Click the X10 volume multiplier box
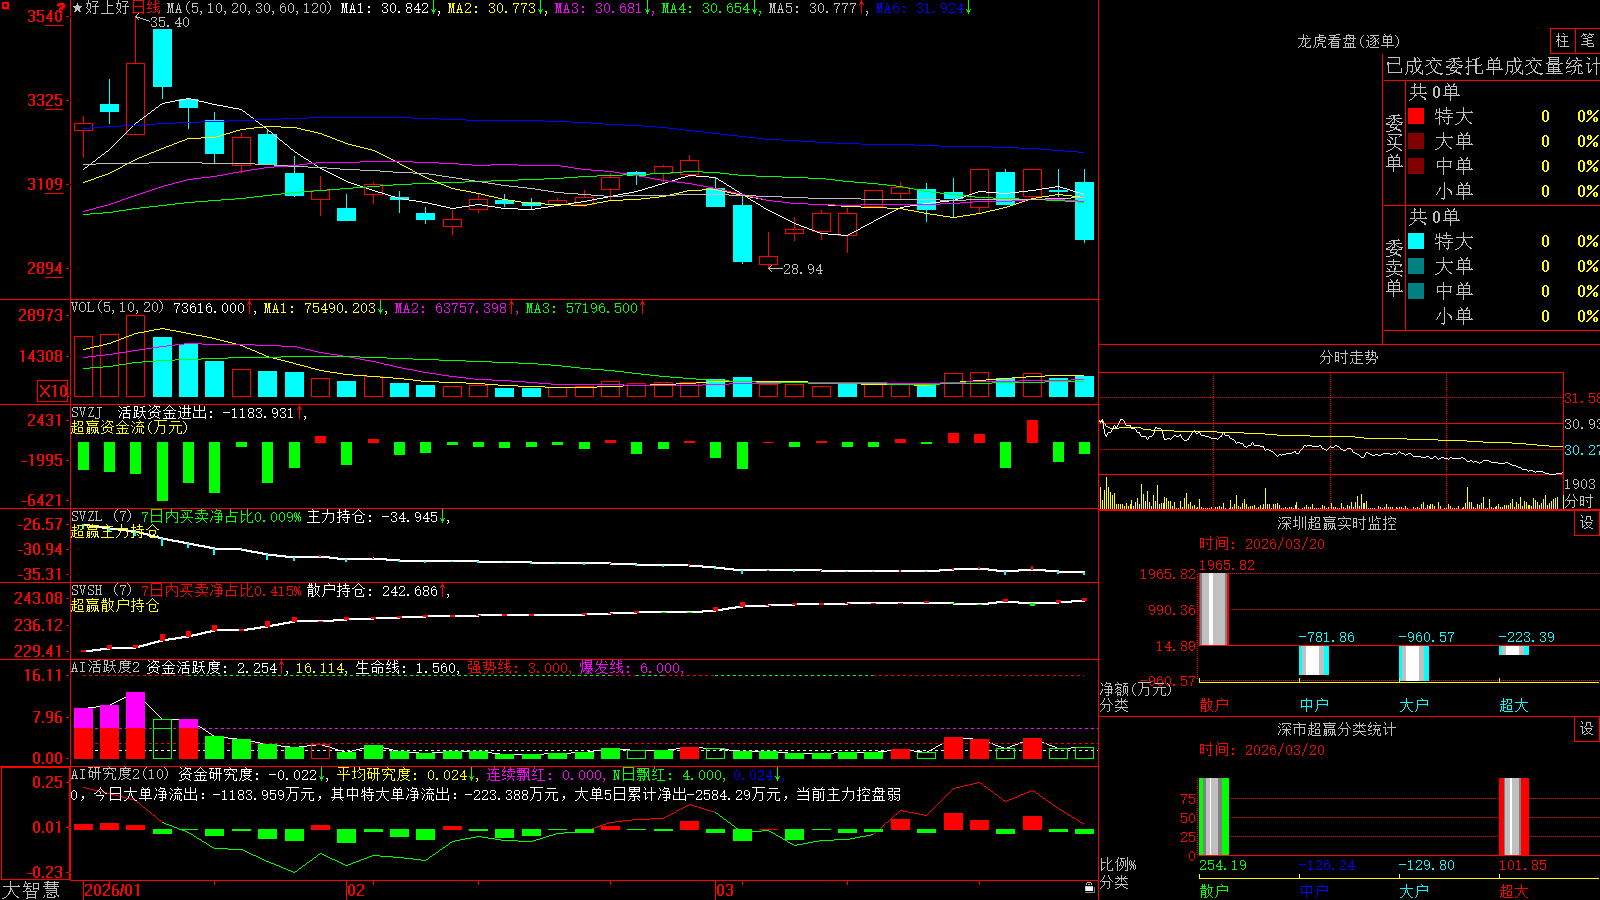Viewport: 1600px width, 900px height. tap(53, 391)
